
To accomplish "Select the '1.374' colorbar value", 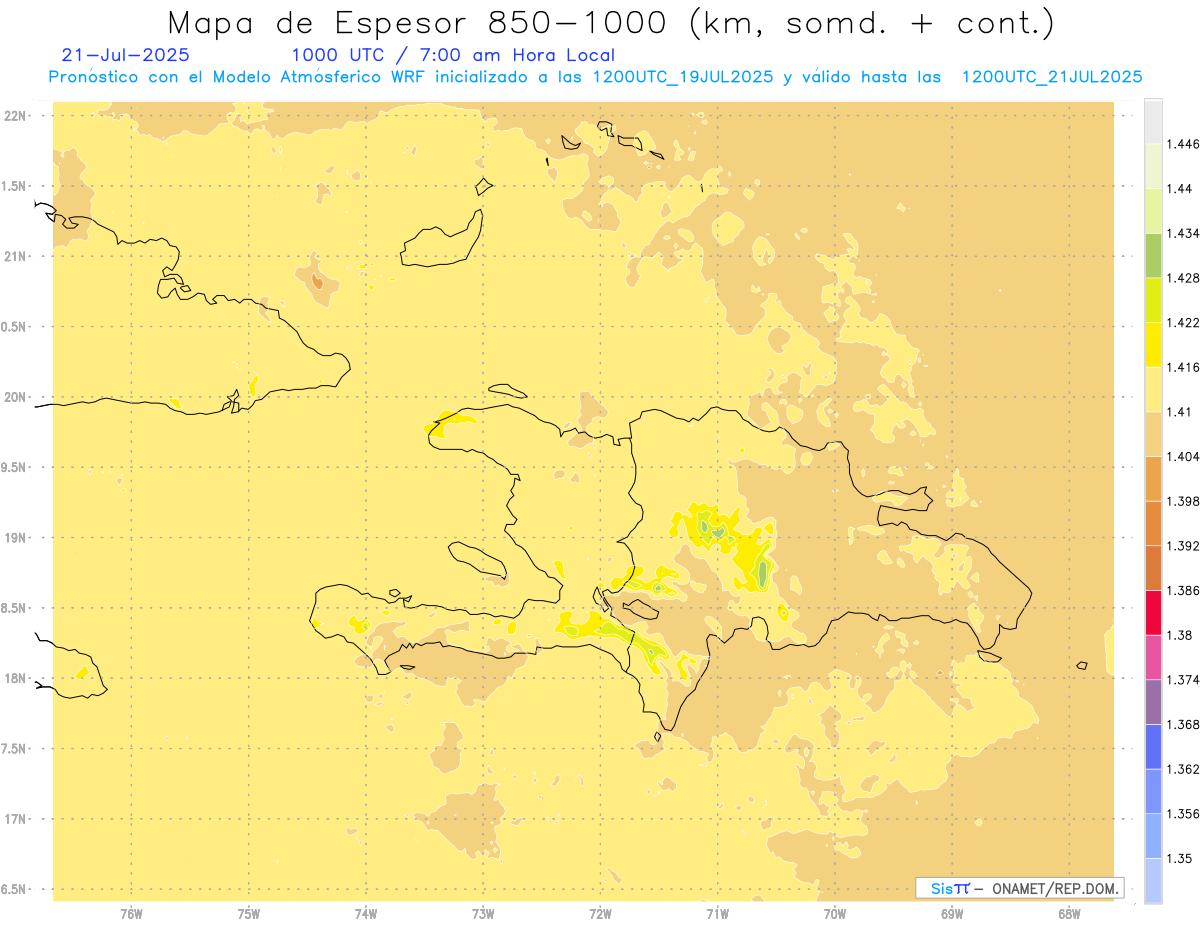I will (x=1183, y=680).
